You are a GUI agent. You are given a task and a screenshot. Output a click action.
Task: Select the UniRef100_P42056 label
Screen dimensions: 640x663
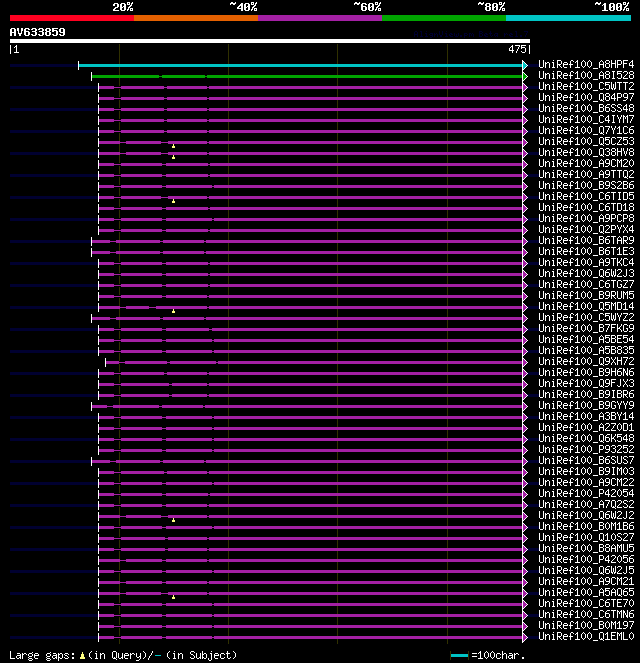pos(586,559)
